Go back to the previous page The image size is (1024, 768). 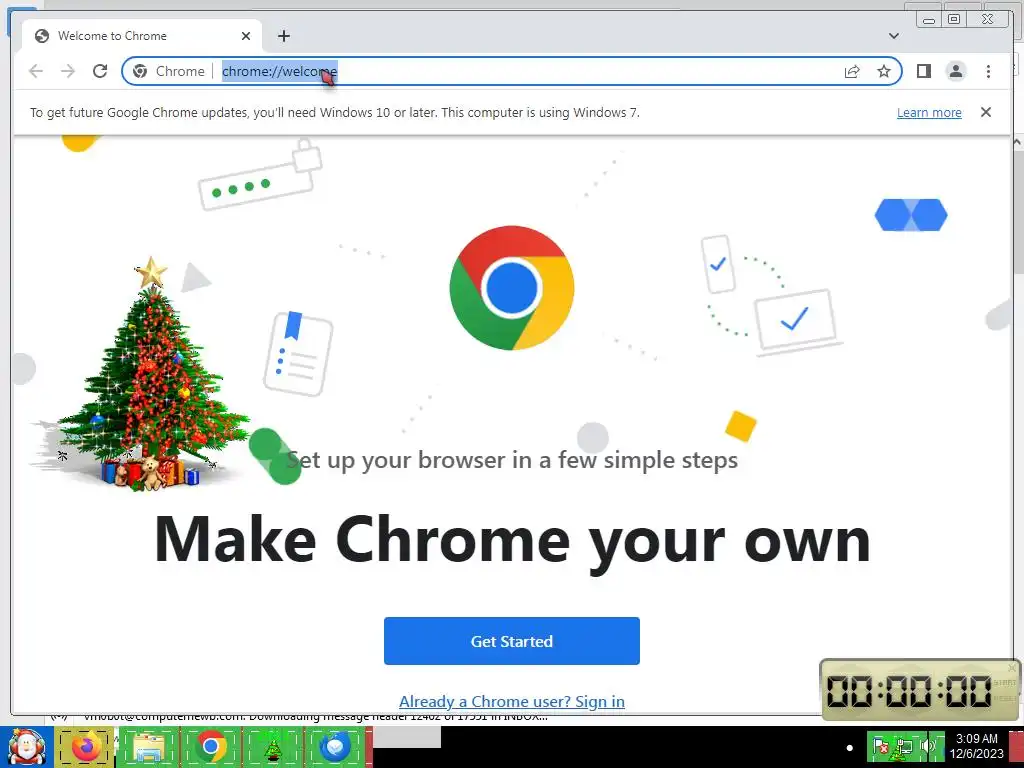(x=36, y=71)
